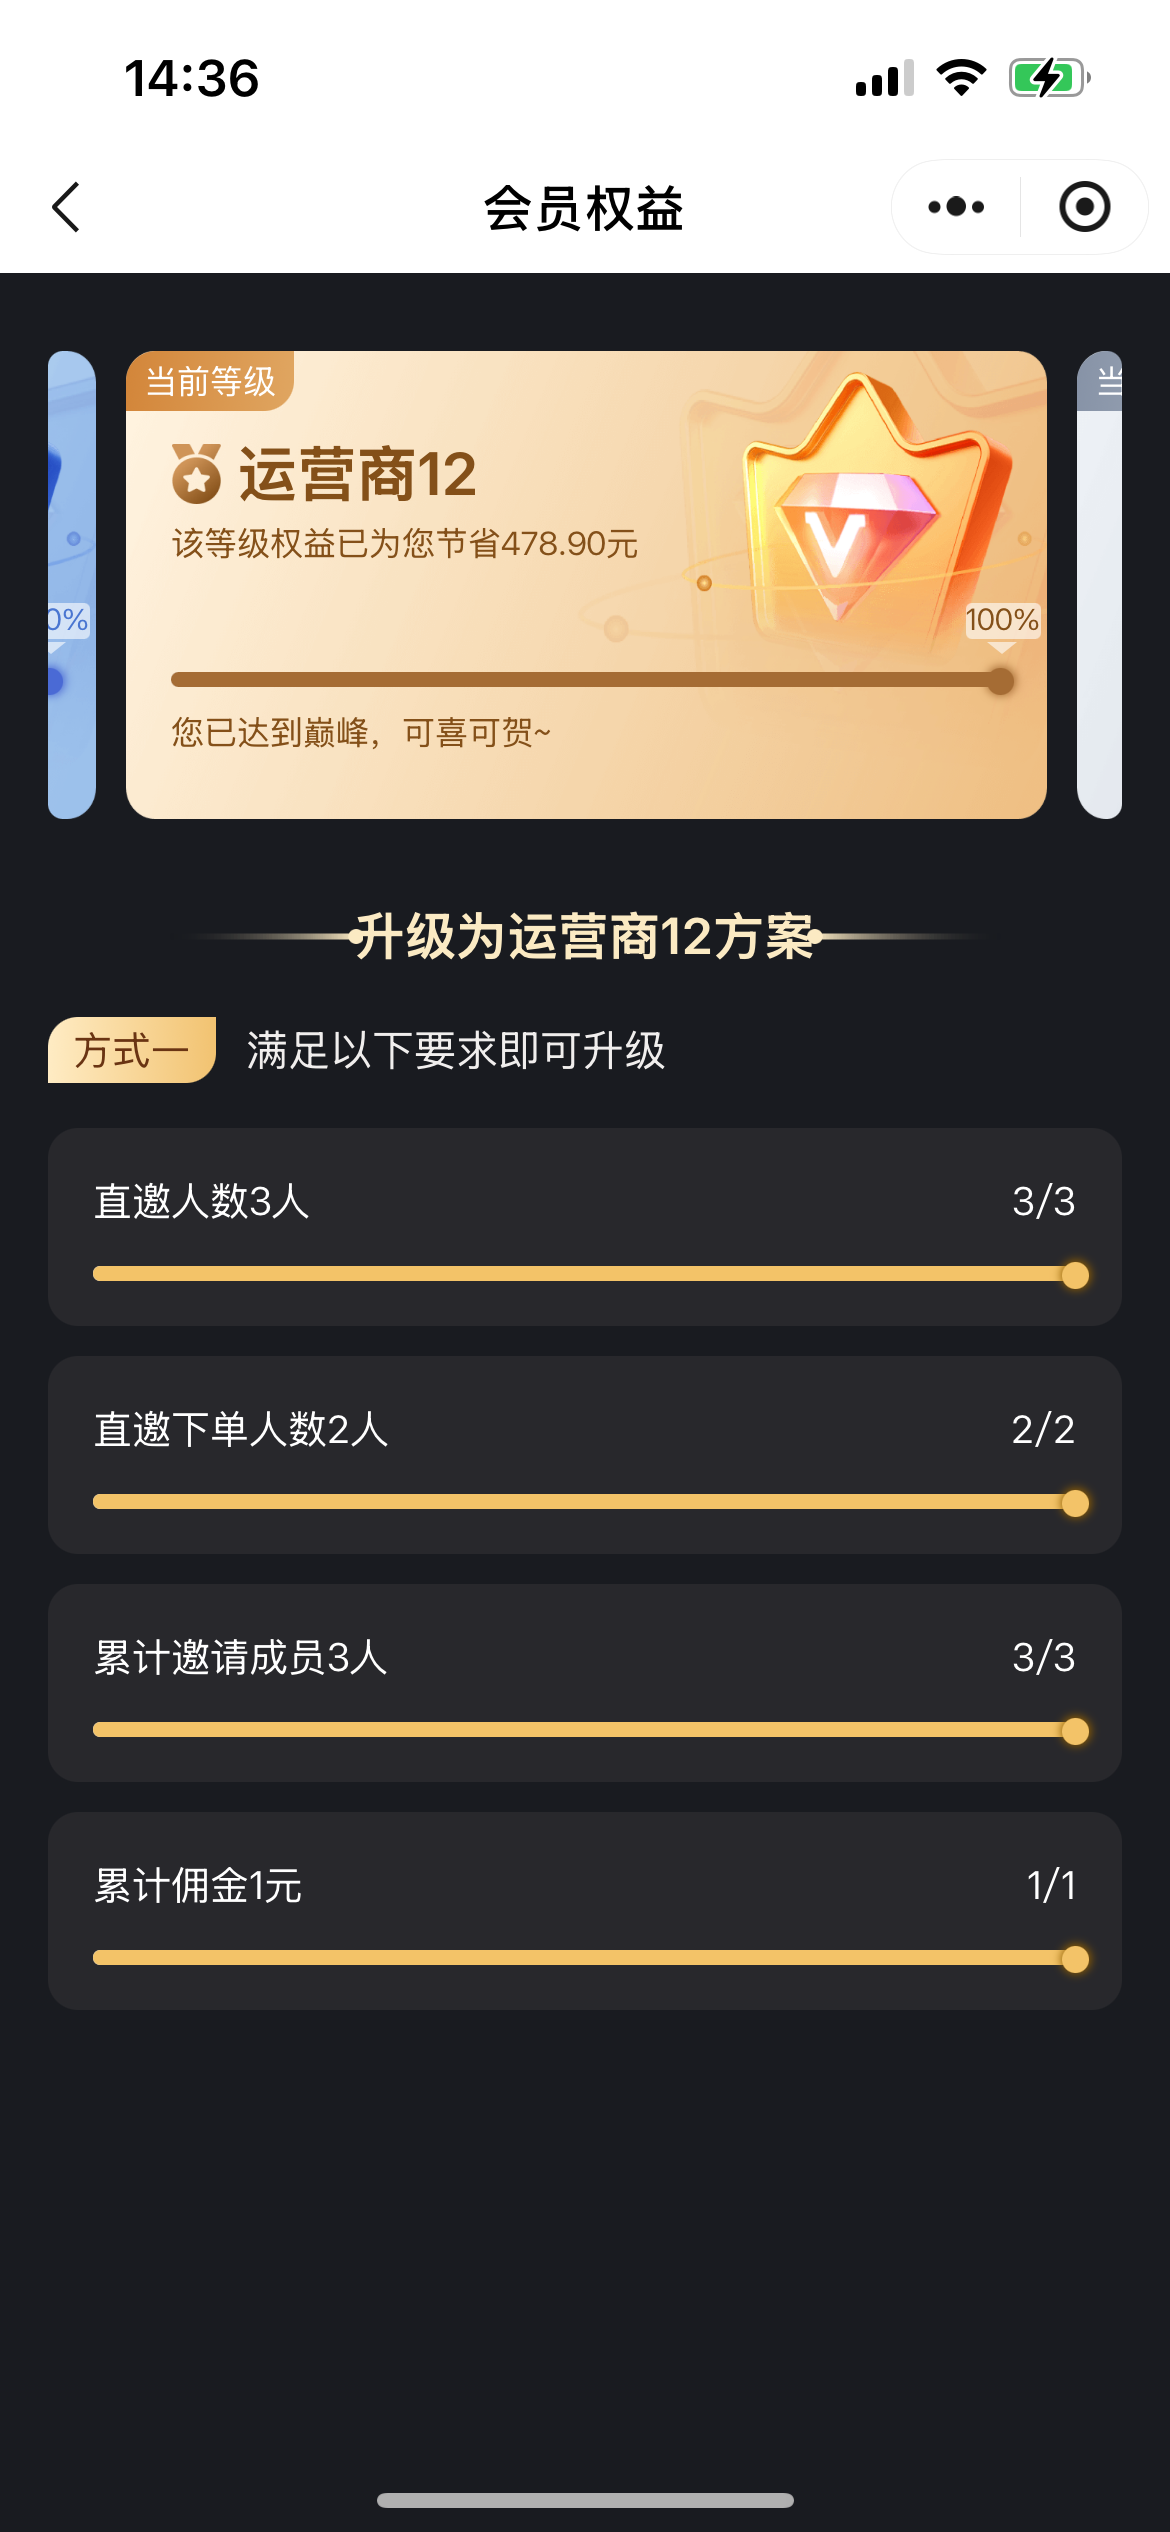1170x2532 pixels.
Task: Tap the 当前等级 tag
Action: click(x=210, y=381)
